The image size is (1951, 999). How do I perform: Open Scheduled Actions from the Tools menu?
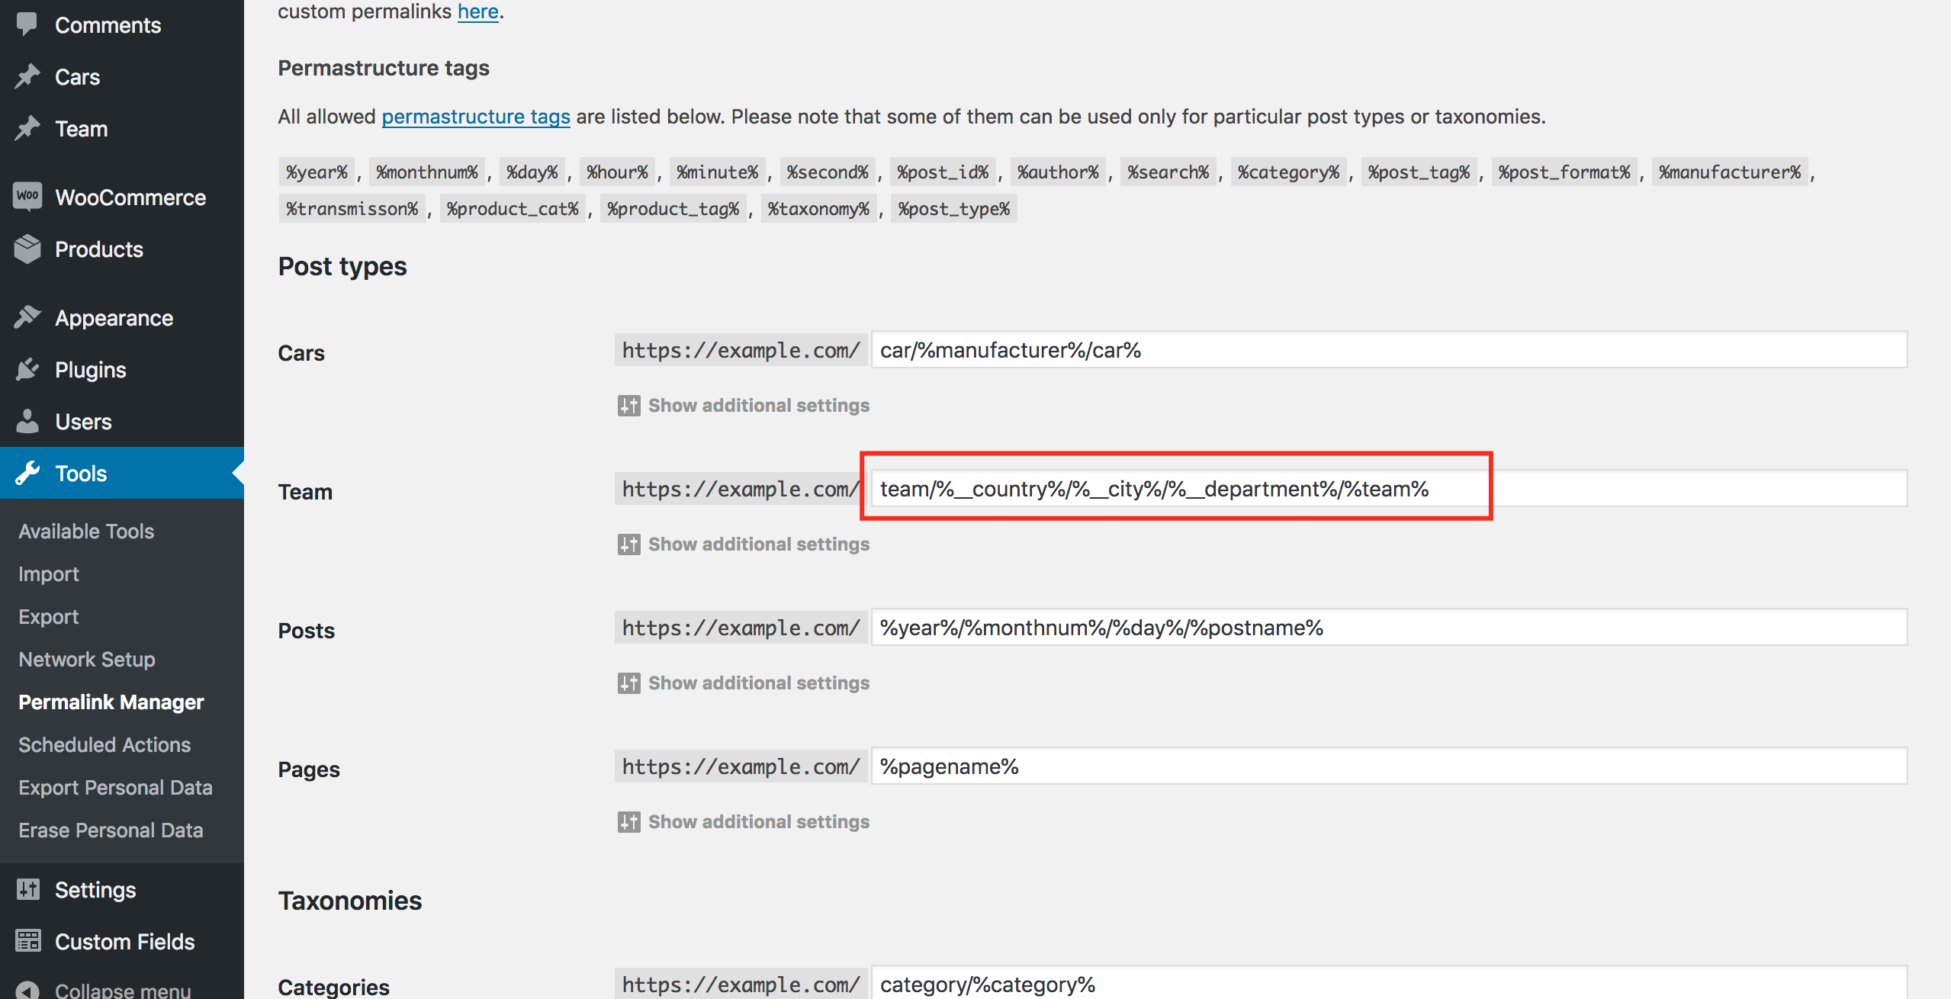click(104, 744)
